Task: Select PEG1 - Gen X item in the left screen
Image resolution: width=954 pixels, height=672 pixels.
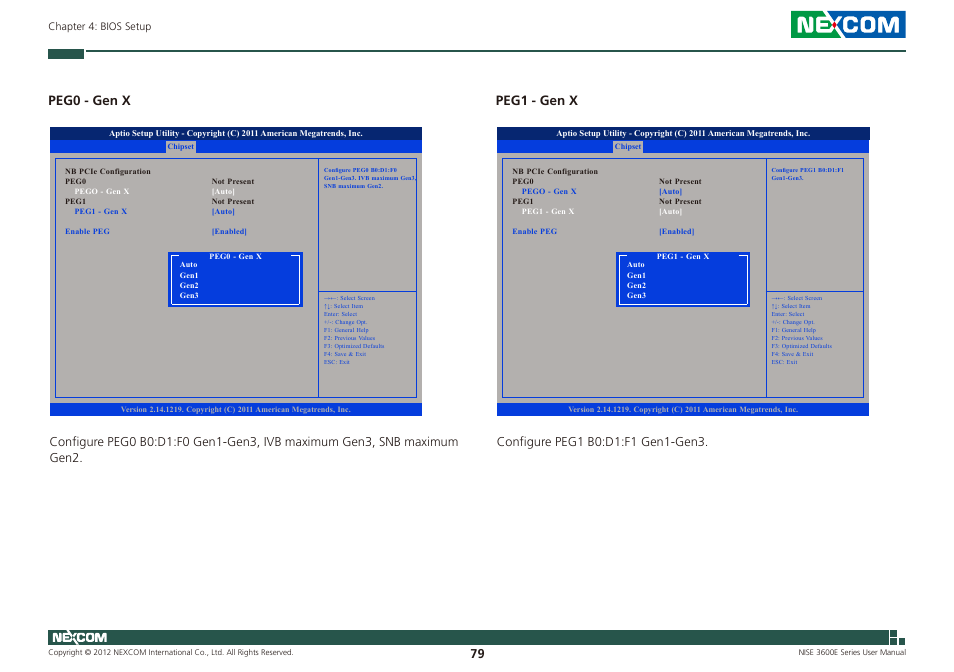Action: coord(101,212)
